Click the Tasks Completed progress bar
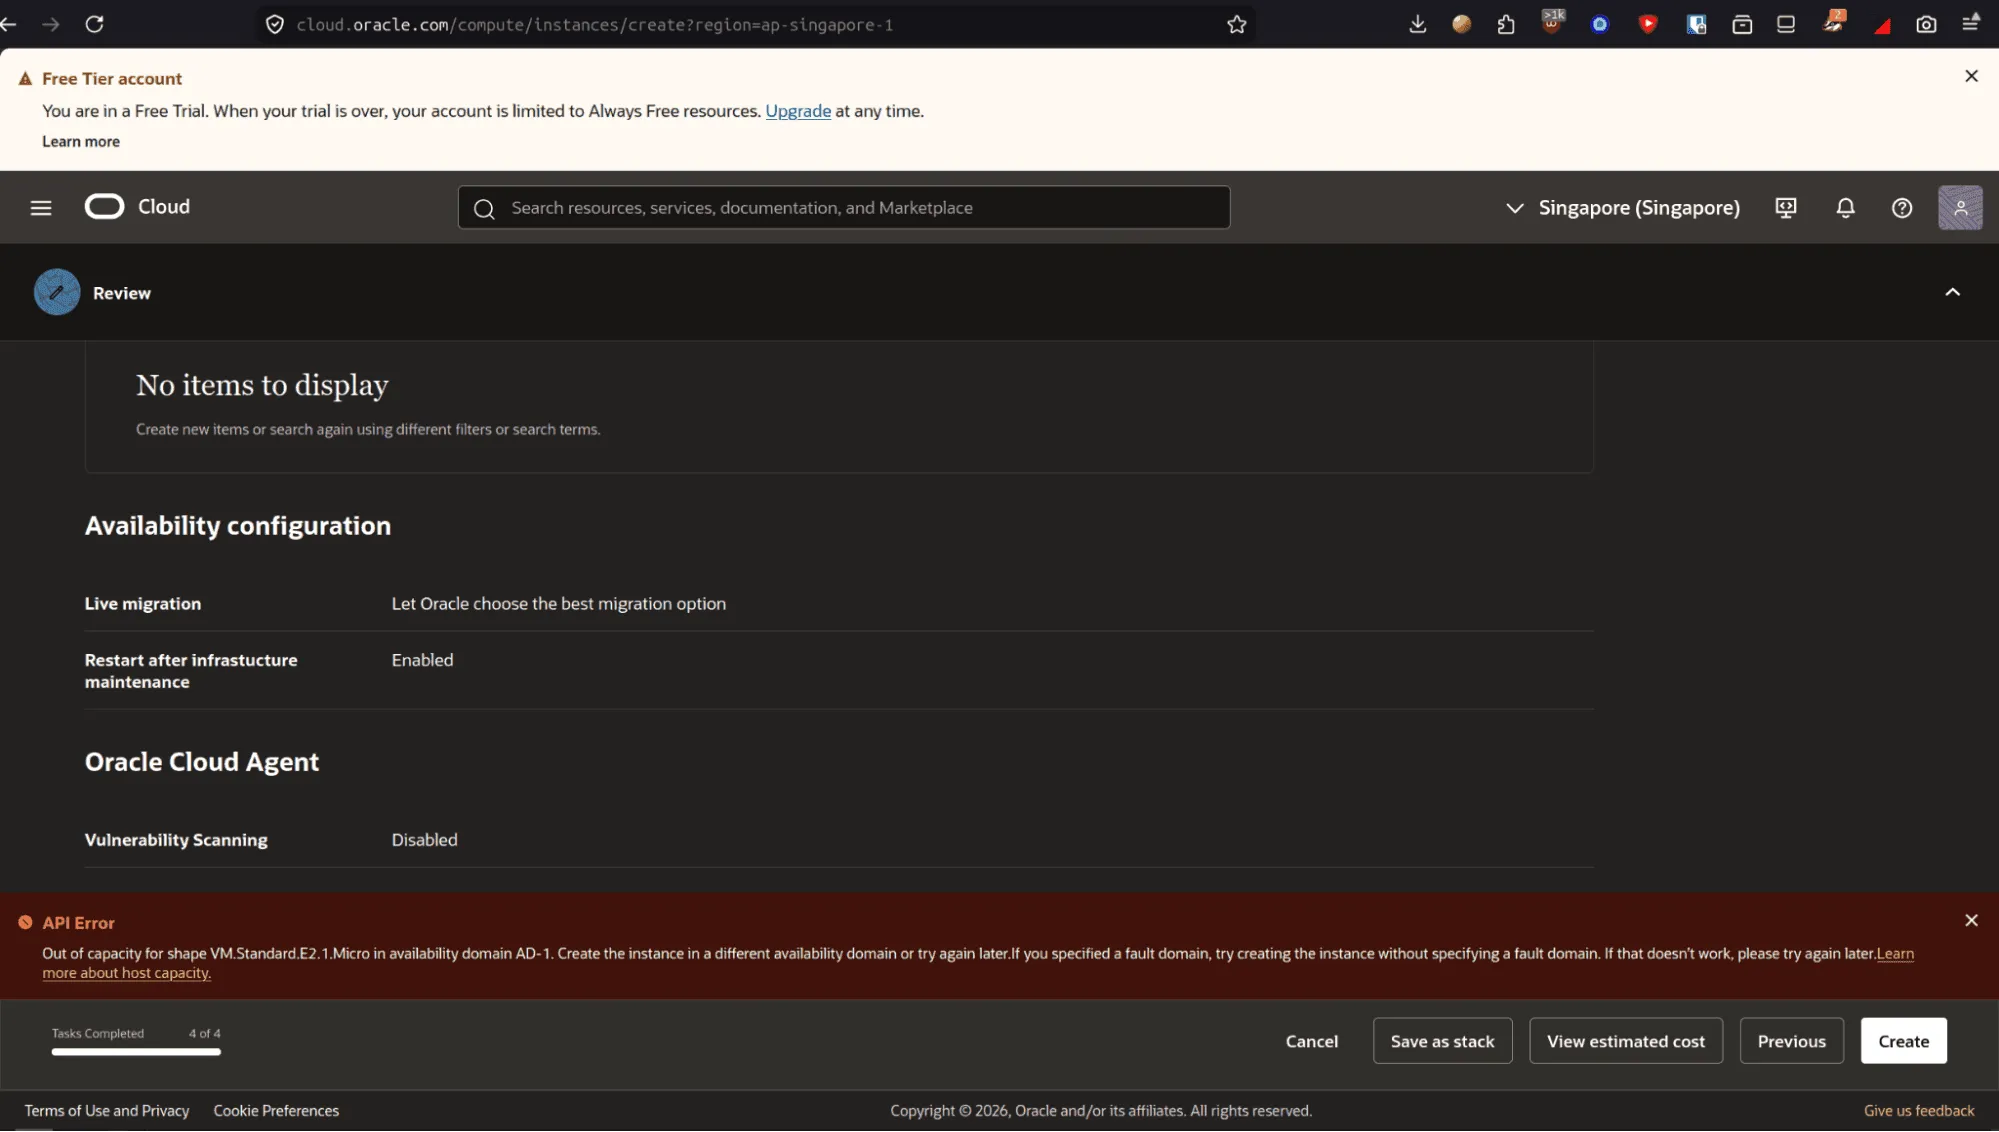The image size is (1999, 1132). coord(136,1052)
